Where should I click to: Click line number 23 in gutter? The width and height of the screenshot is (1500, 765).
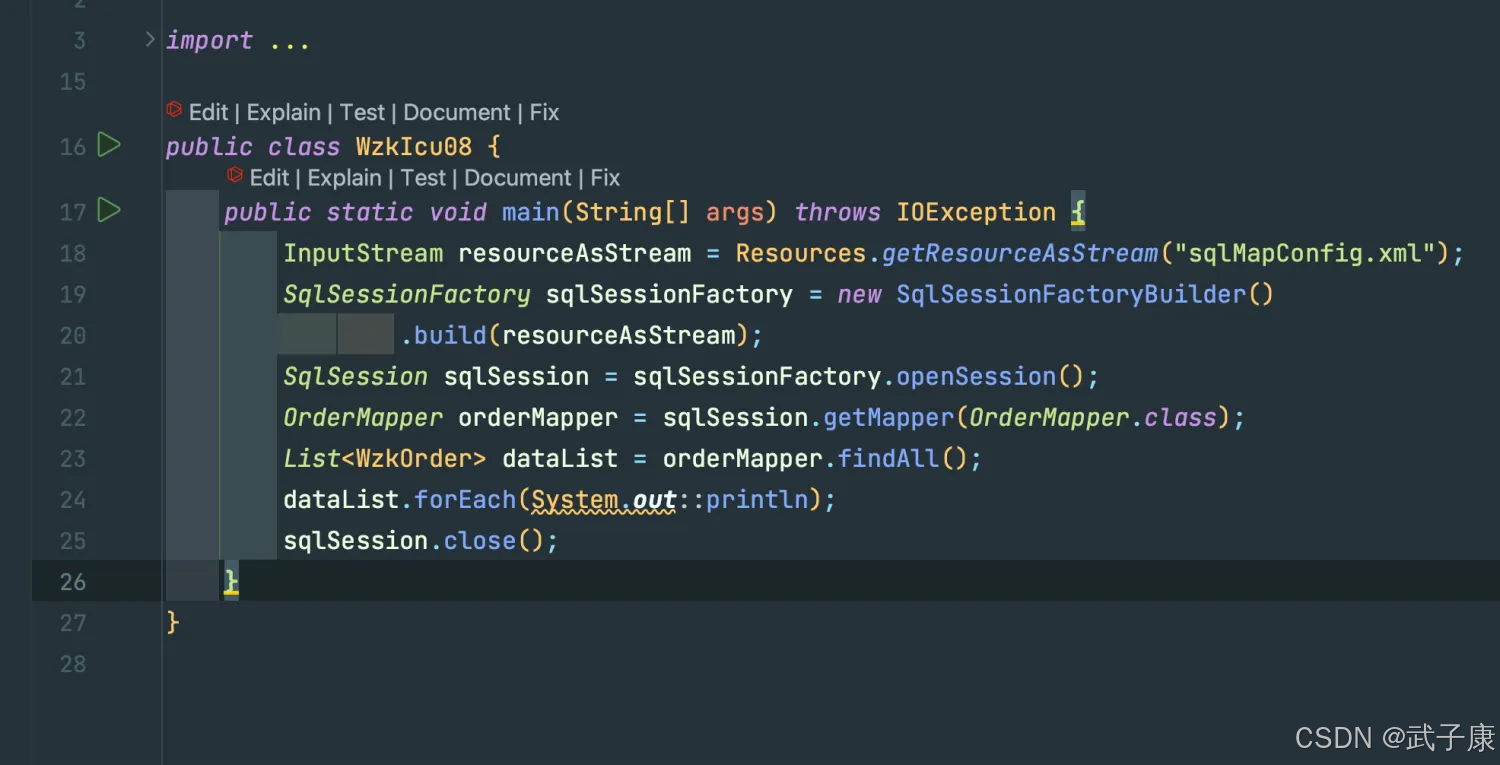coord(73,458)
